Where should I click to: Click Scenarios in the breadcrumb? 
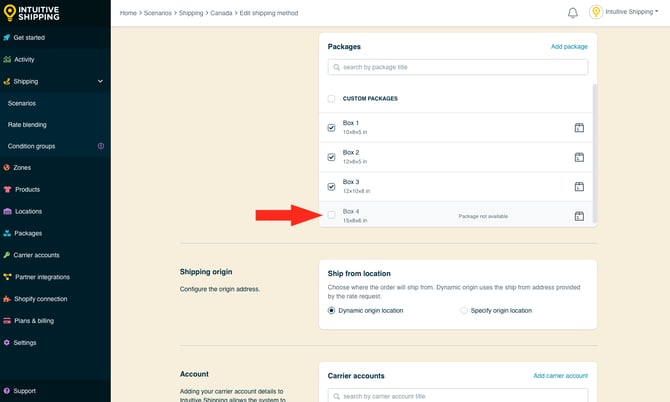click(157, 13)
